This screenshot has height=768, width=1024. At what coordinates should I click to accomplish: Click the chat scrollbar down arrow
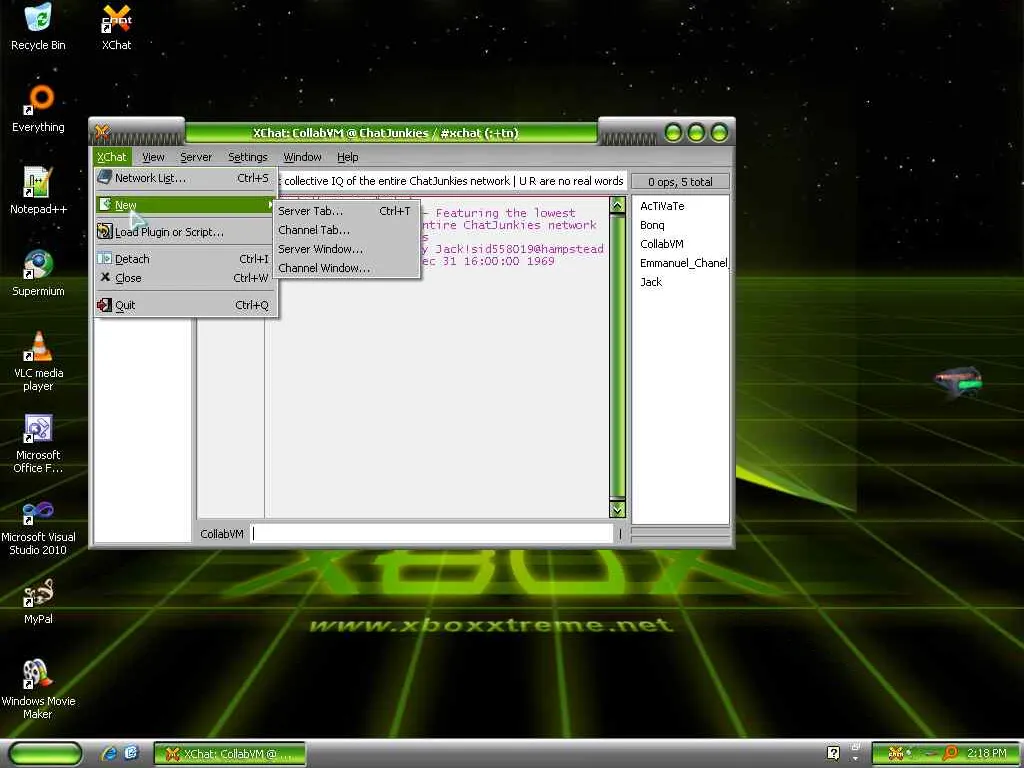(617, 509)
